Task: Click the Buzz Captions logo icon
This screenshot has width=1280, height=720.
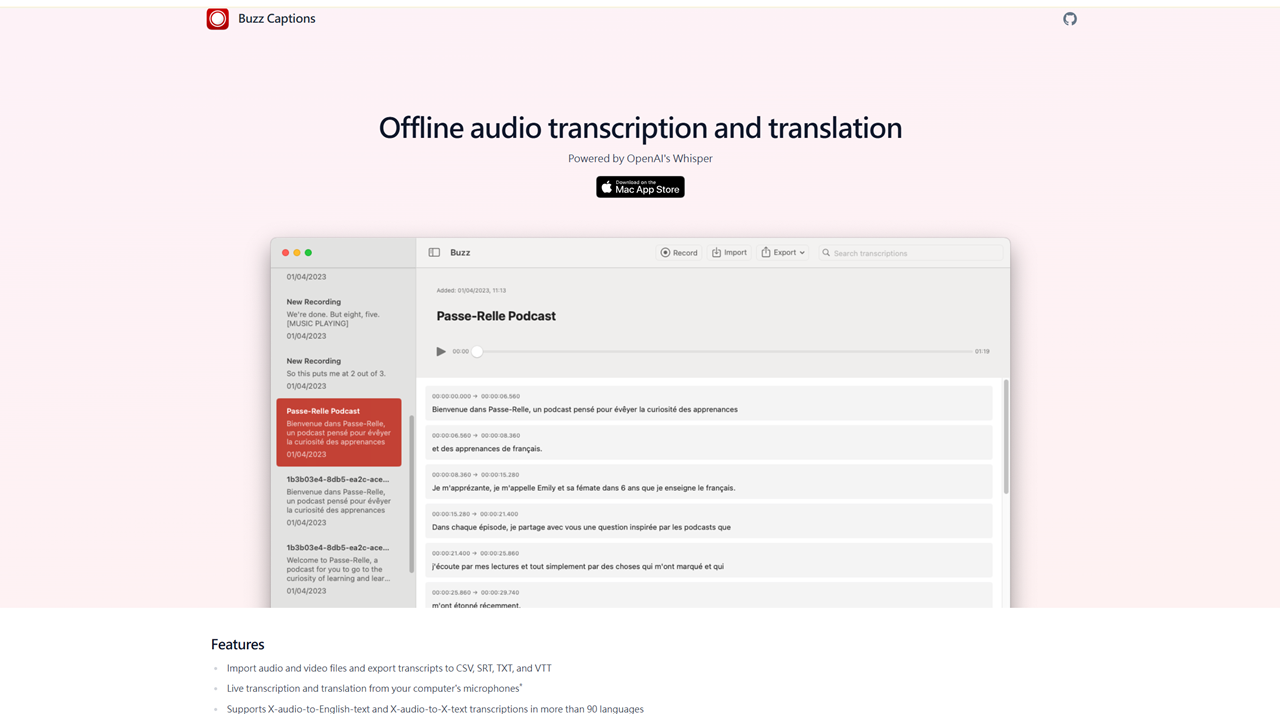Action: pyautogui.click(x=218, y=19)
